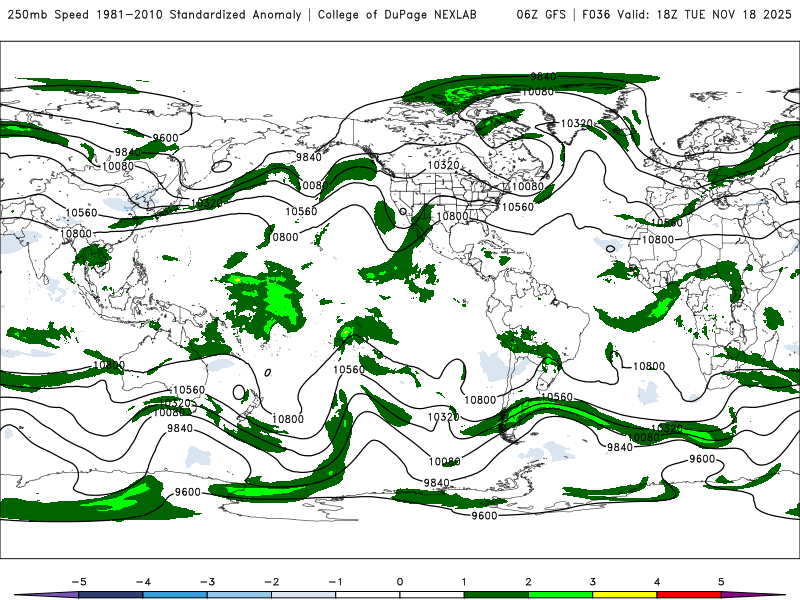Image resolution: width=800 pixels, height=600 pixels.
Task: Click the light blue -3 to -2 colorbar segment
Action: 239,595
